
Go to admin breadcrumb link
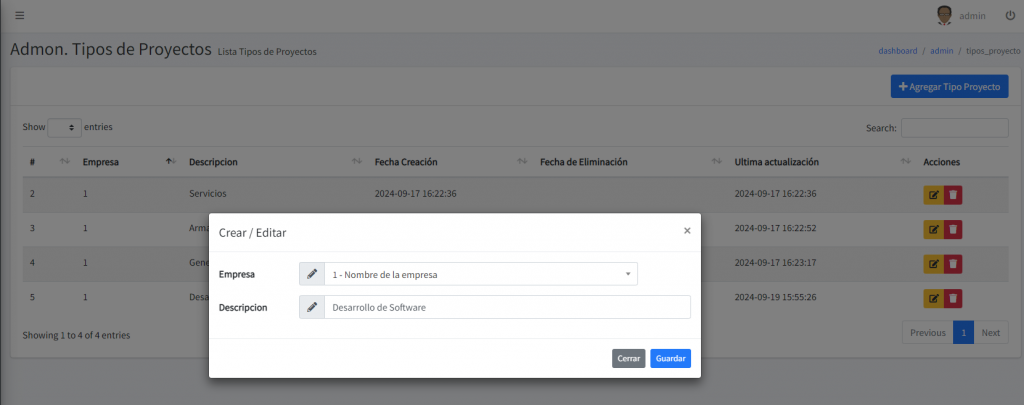(941, 50)
